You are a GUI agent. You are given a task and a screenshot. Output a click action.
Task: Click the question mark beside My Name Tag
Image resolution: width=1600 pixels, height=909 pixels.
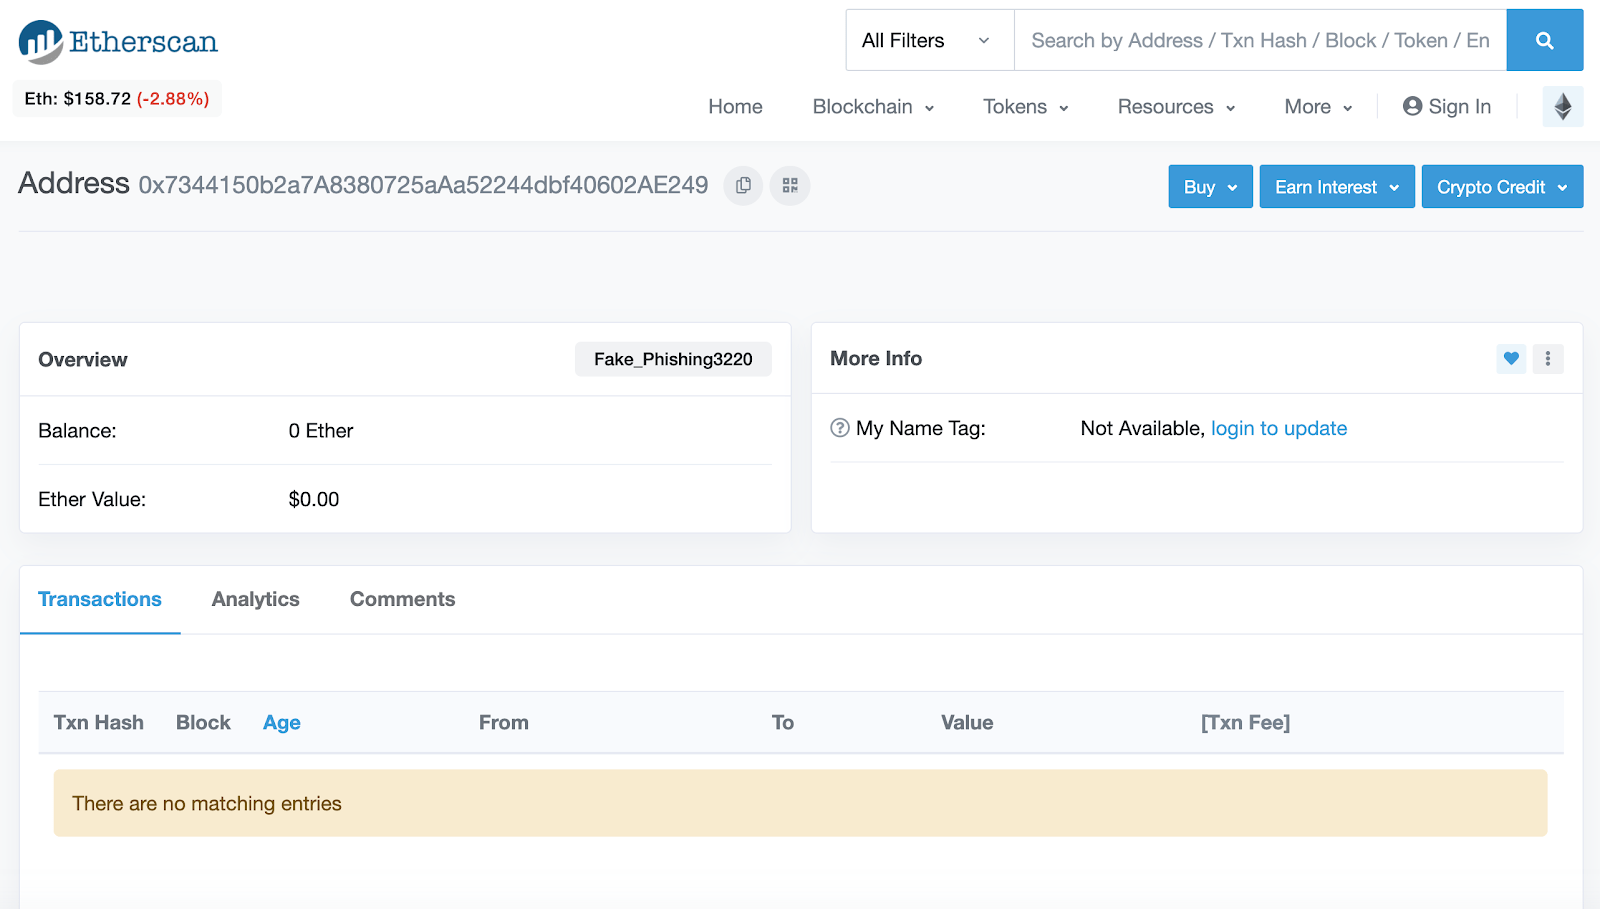tap(838, 428)
